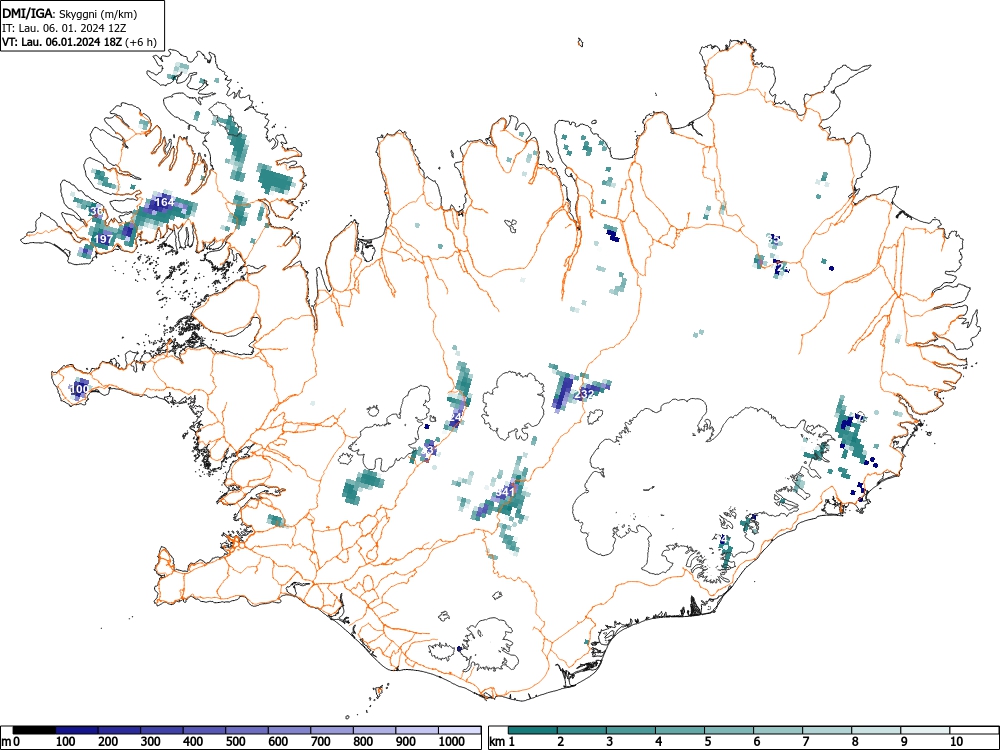The width and height of the screenshot is (1000, 750).
Task: Pick the light 8–9 km legend swatch
Action: click(x=876, y=730)
